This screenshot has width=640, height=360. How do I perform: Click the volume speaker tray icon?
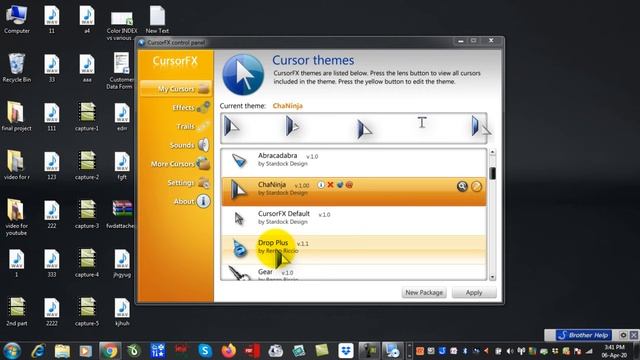(x=510, y=351)
